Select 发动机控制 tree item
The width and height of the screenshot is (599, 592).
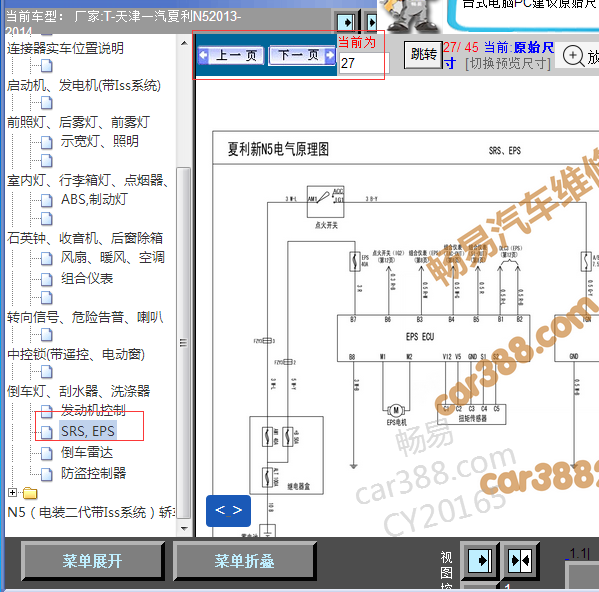pyautogui.click(x=93, y=410)
